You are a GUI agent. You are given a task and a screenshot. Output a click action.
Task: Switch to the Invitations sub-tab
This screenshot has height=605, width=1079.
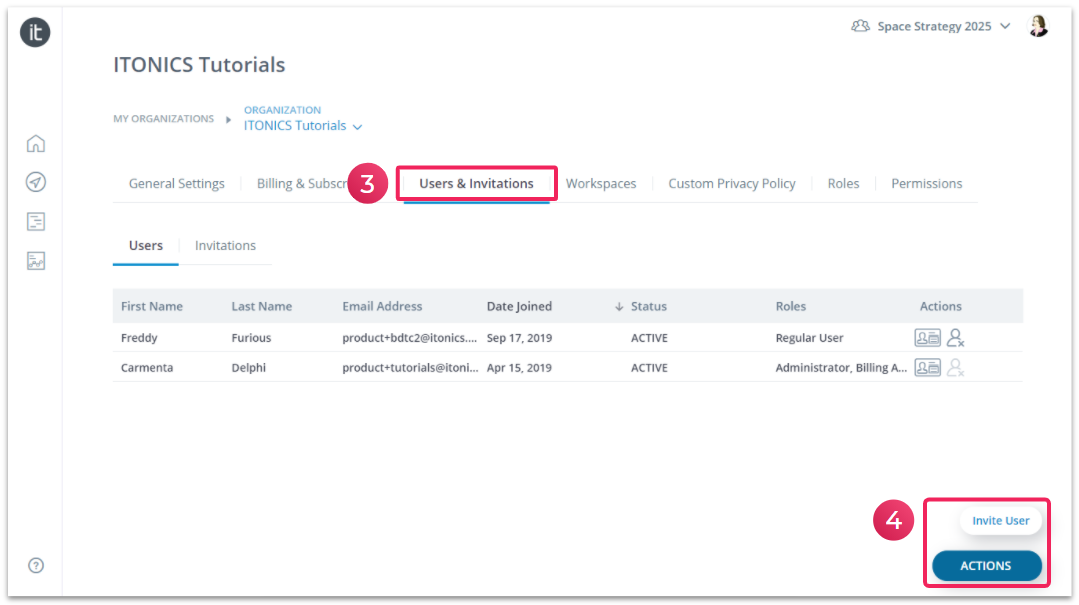pos(225,246)
